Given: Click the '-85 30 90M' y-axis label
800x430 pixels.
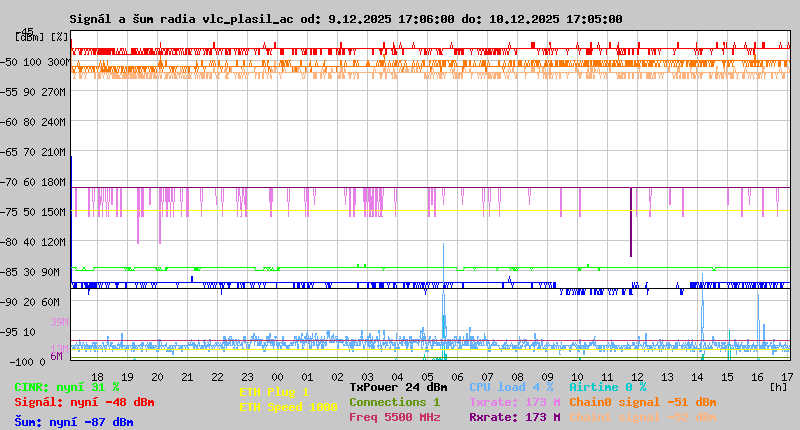Looking at the screenshot, I should (31, 272).
